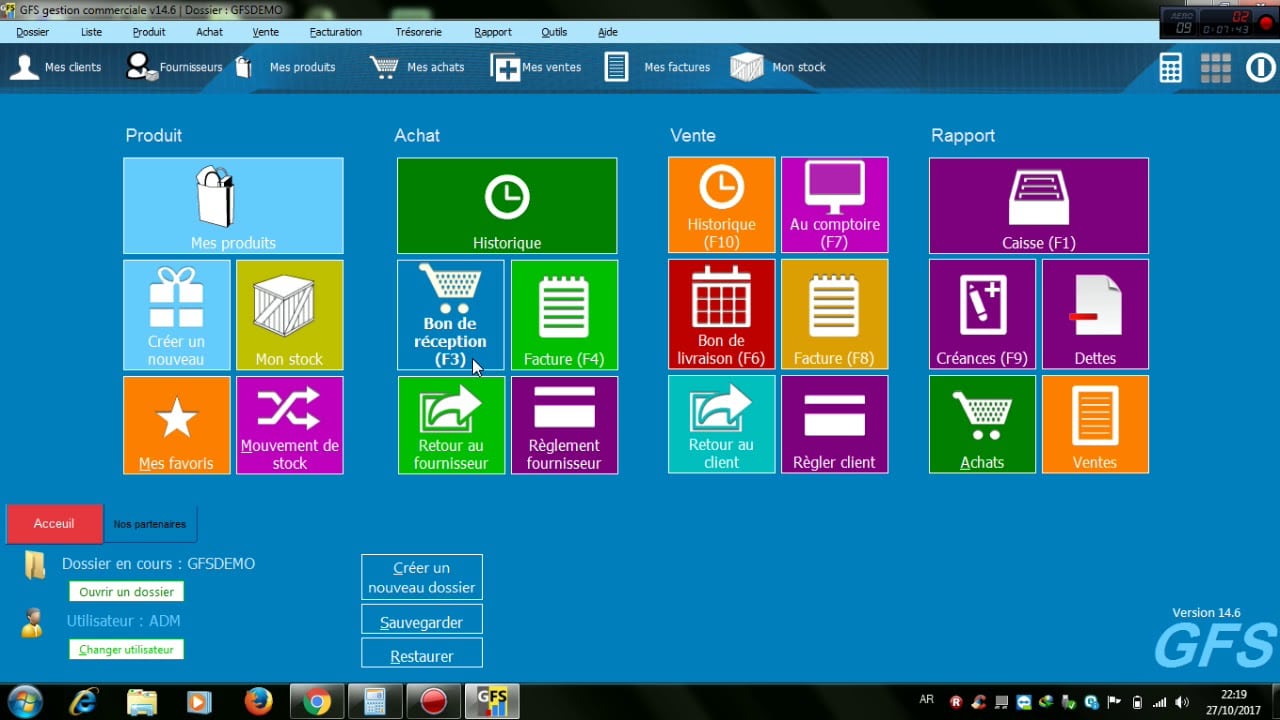1280x720 pixels.
Task: Open the Mon stock crate tile
Action: (289, 315)
